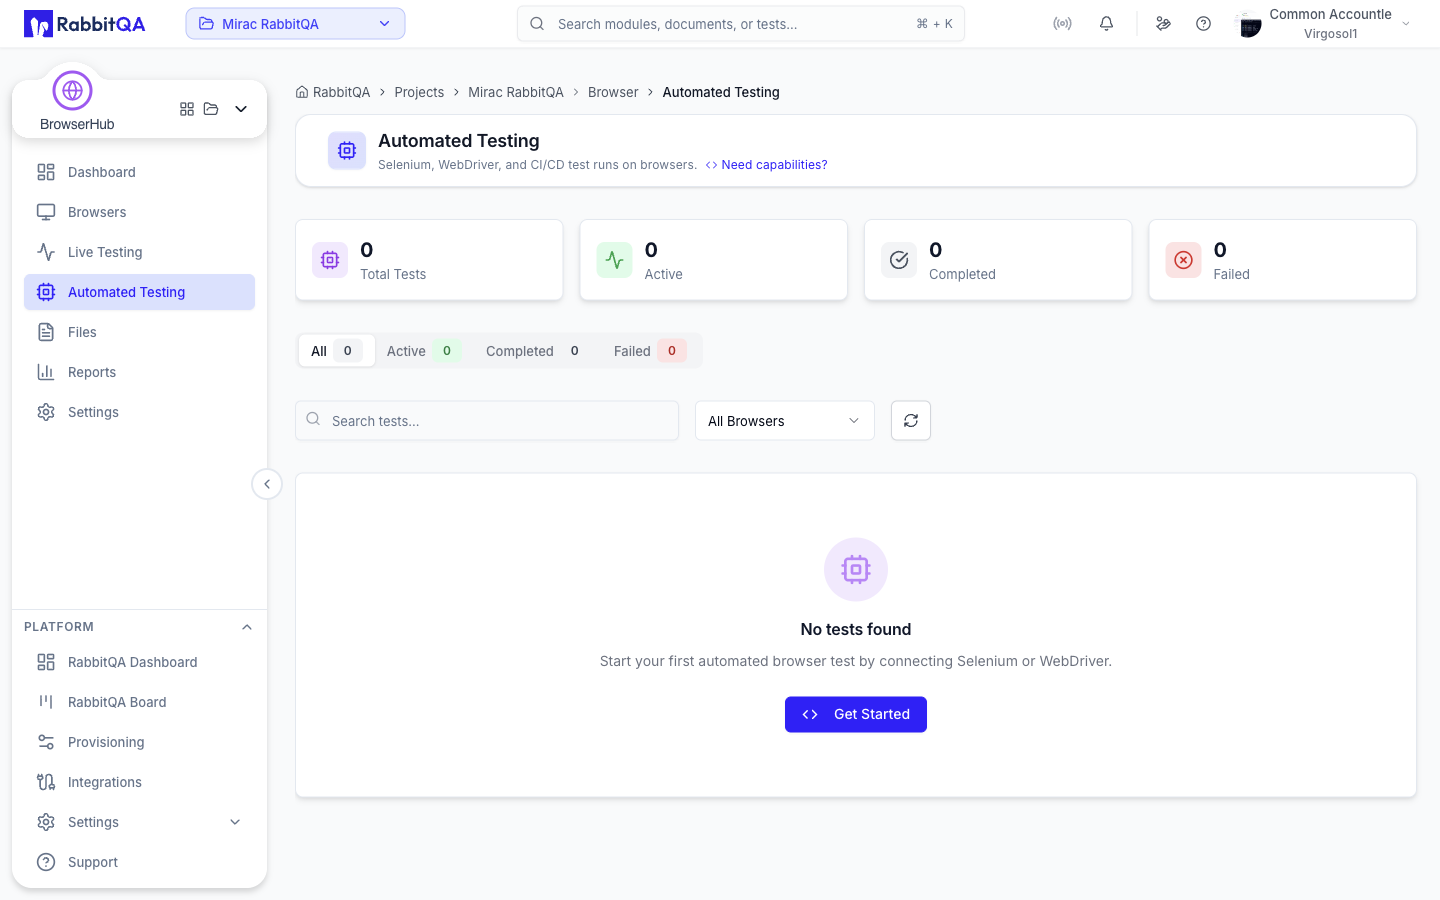1440x900 pixels.
Task: Collapse the sidebar with arrow button
Action: point(267,484)
